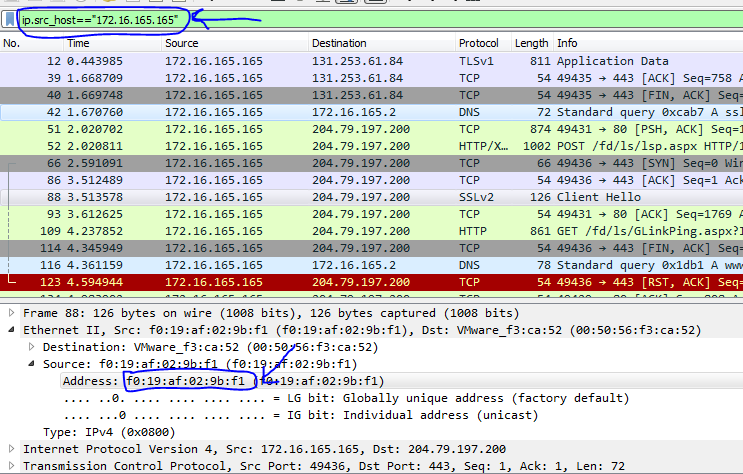Click length 126 in packet 88 row
Viewport: 743px width, 474px height.
click(540, 197)
